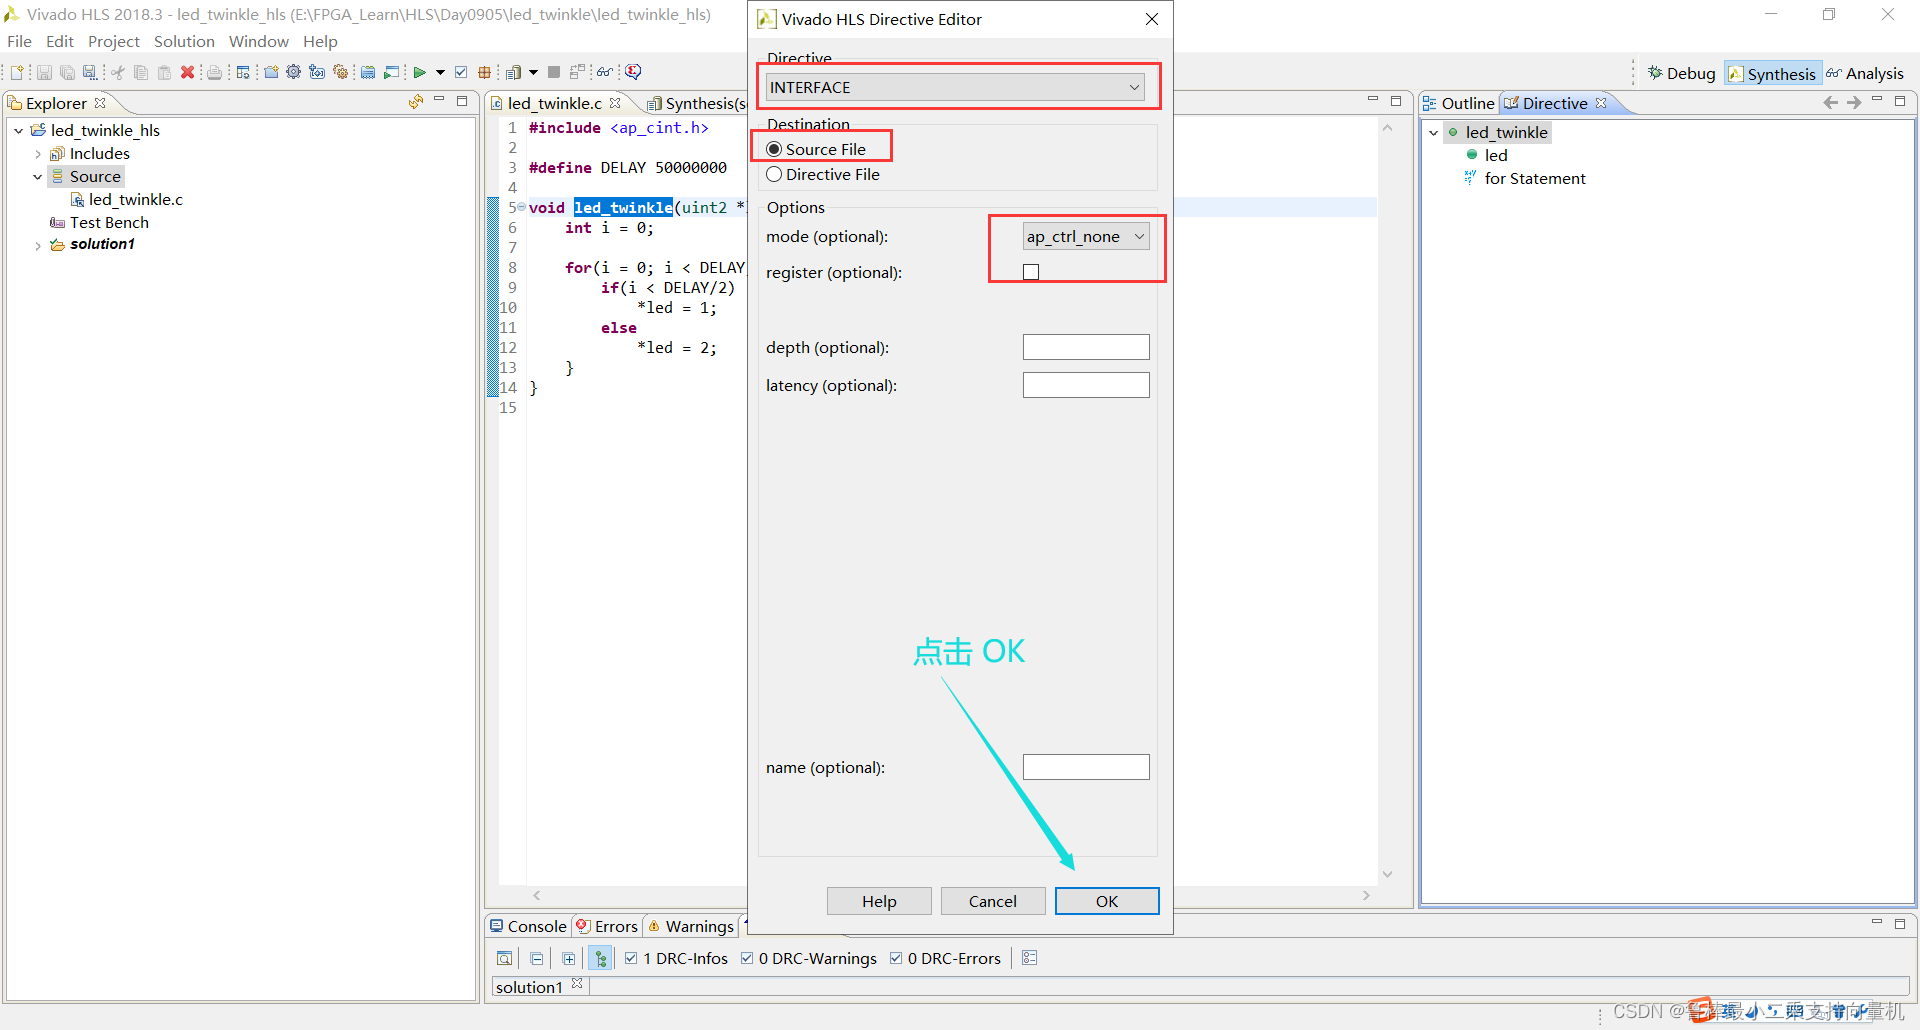The image size is (1920, 1030).
Task: Click the Cancel button in Directive Editor
Action: [993, 901]
